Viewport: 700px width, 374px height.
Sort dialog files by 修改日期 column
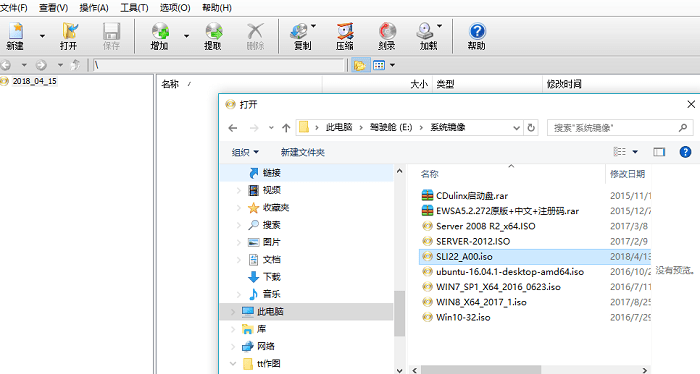627,174
